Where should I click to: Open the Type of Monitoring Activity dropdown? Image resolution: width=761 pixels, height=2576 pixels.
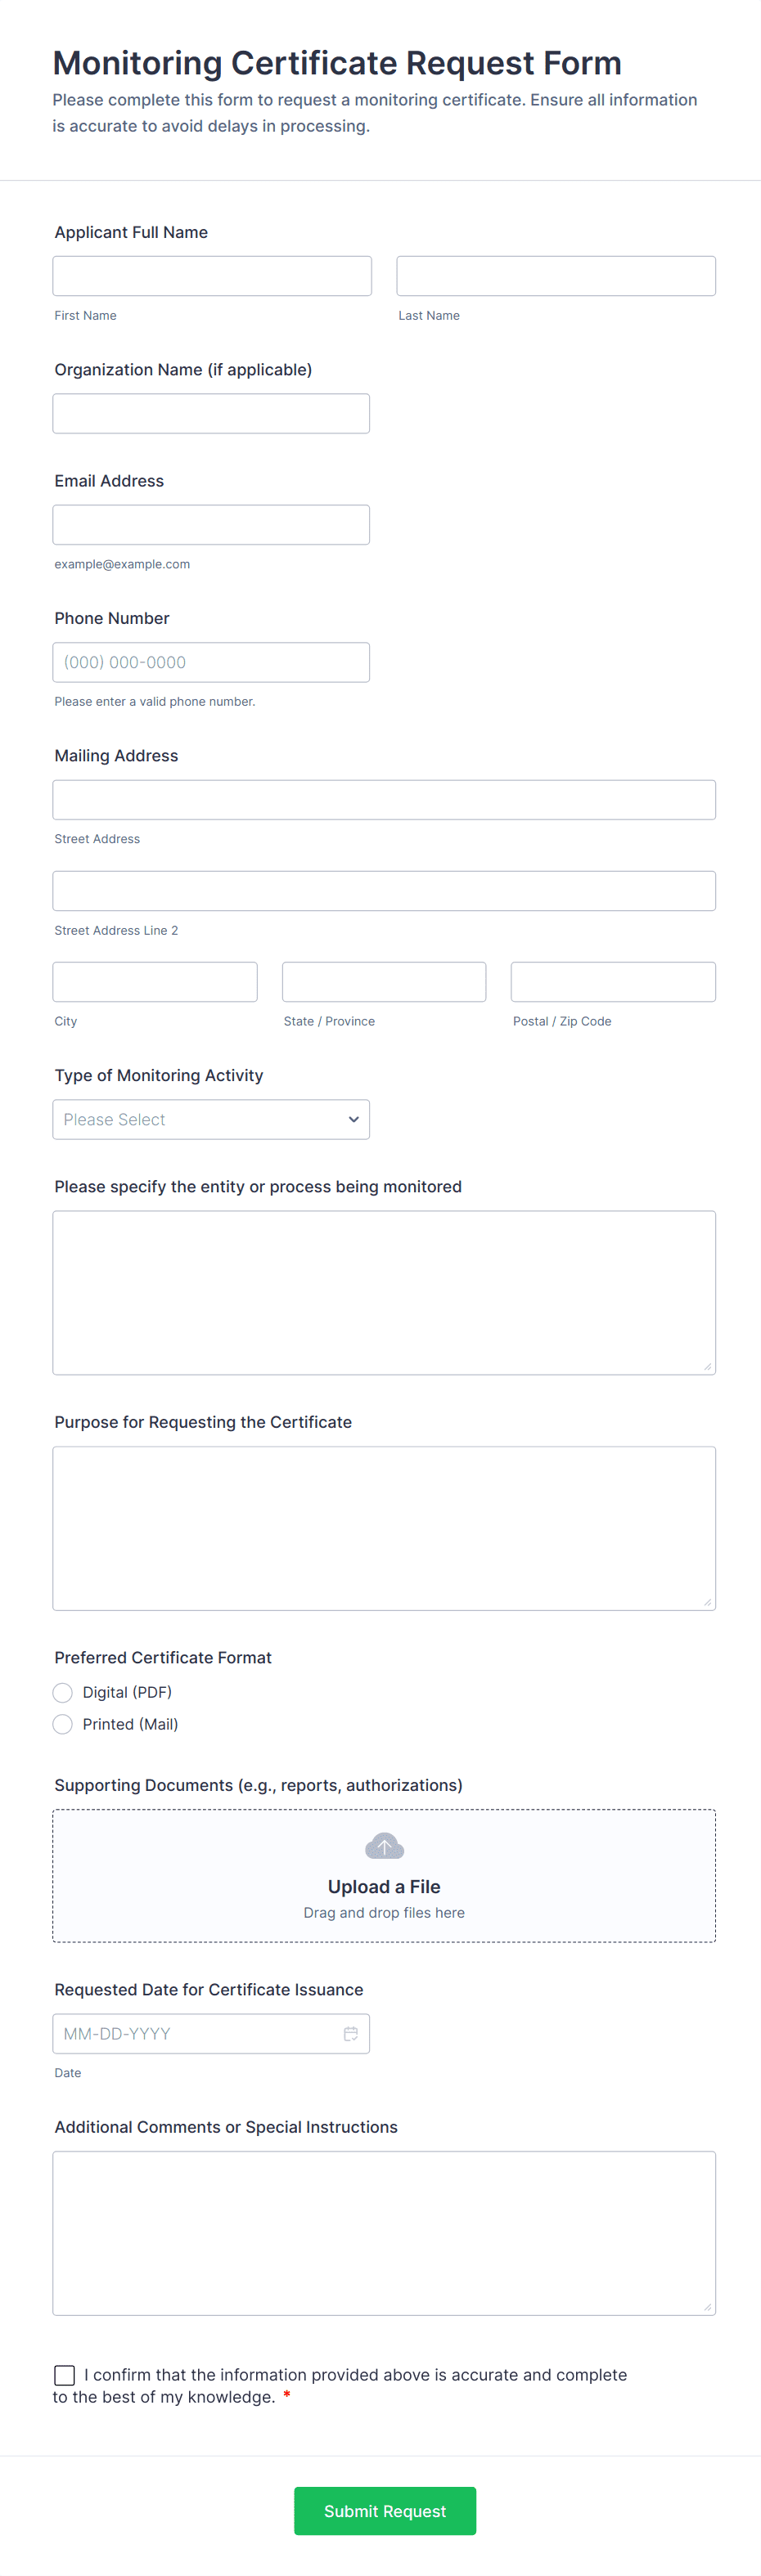[211, 1119]
